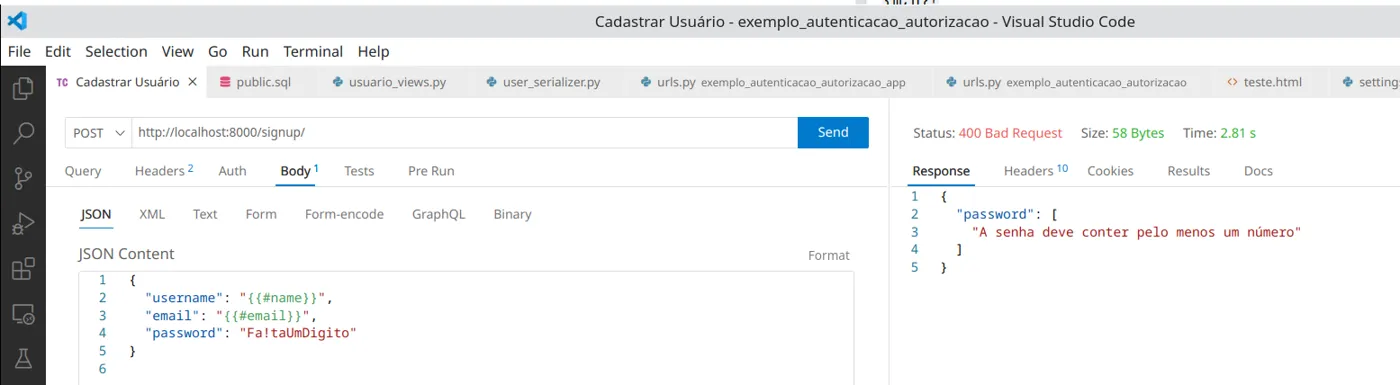Switch to the Response tab

click(941, 171)
